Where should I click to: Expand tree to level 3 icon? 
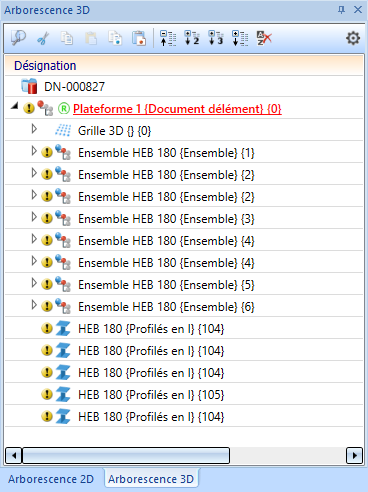point(216,38)
